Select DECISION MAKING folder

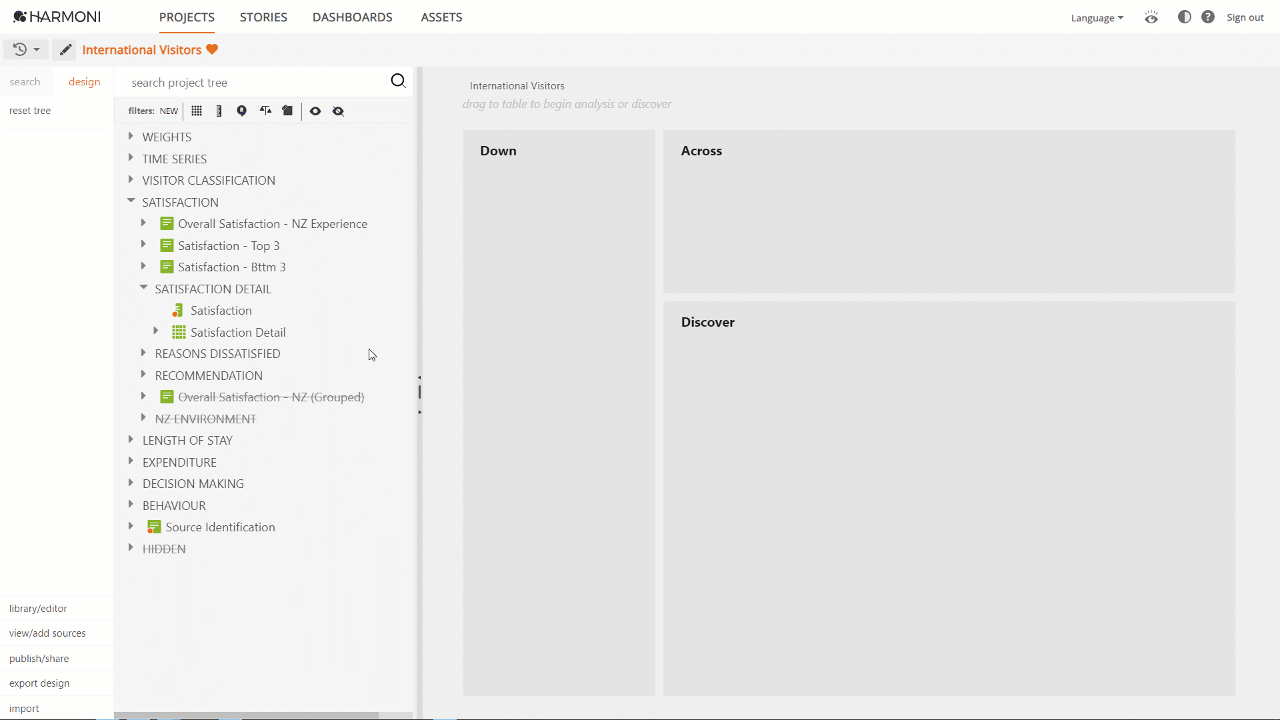193,483
